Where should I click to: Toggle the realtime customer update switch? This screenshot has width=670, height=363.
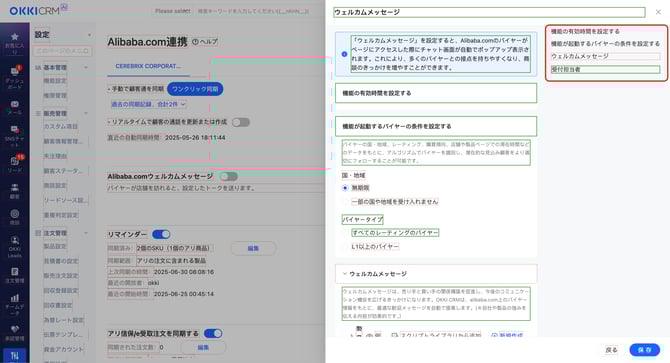241,122
